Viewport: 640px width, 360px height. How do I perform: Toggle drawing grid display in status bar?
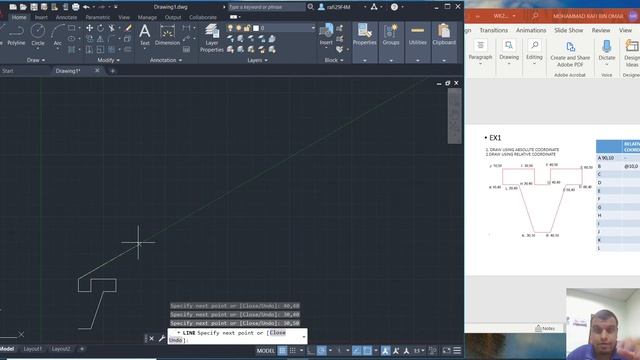click(x=282, y=351)
